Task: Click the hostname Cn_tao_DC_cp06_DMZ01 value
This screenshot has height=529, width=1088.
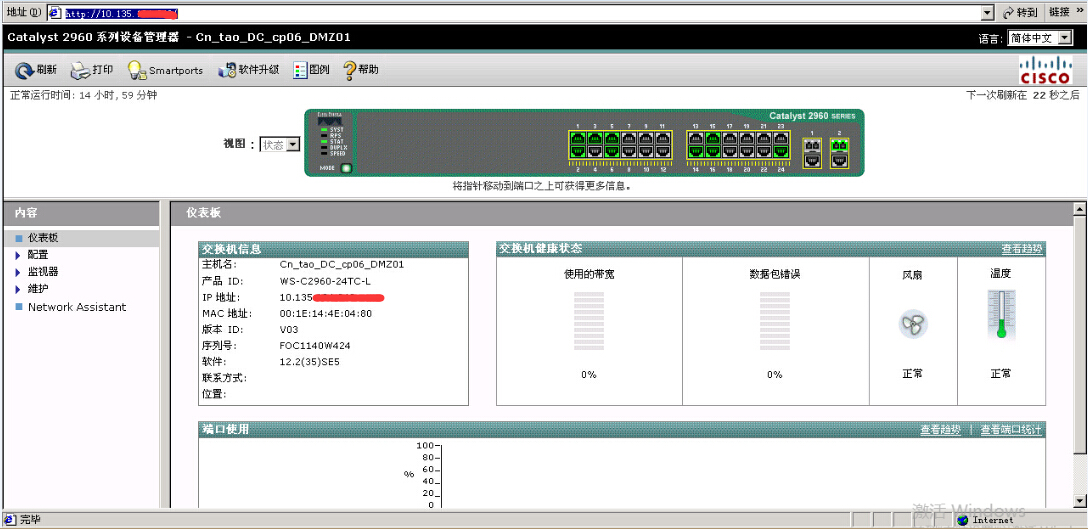Action: 341,264
